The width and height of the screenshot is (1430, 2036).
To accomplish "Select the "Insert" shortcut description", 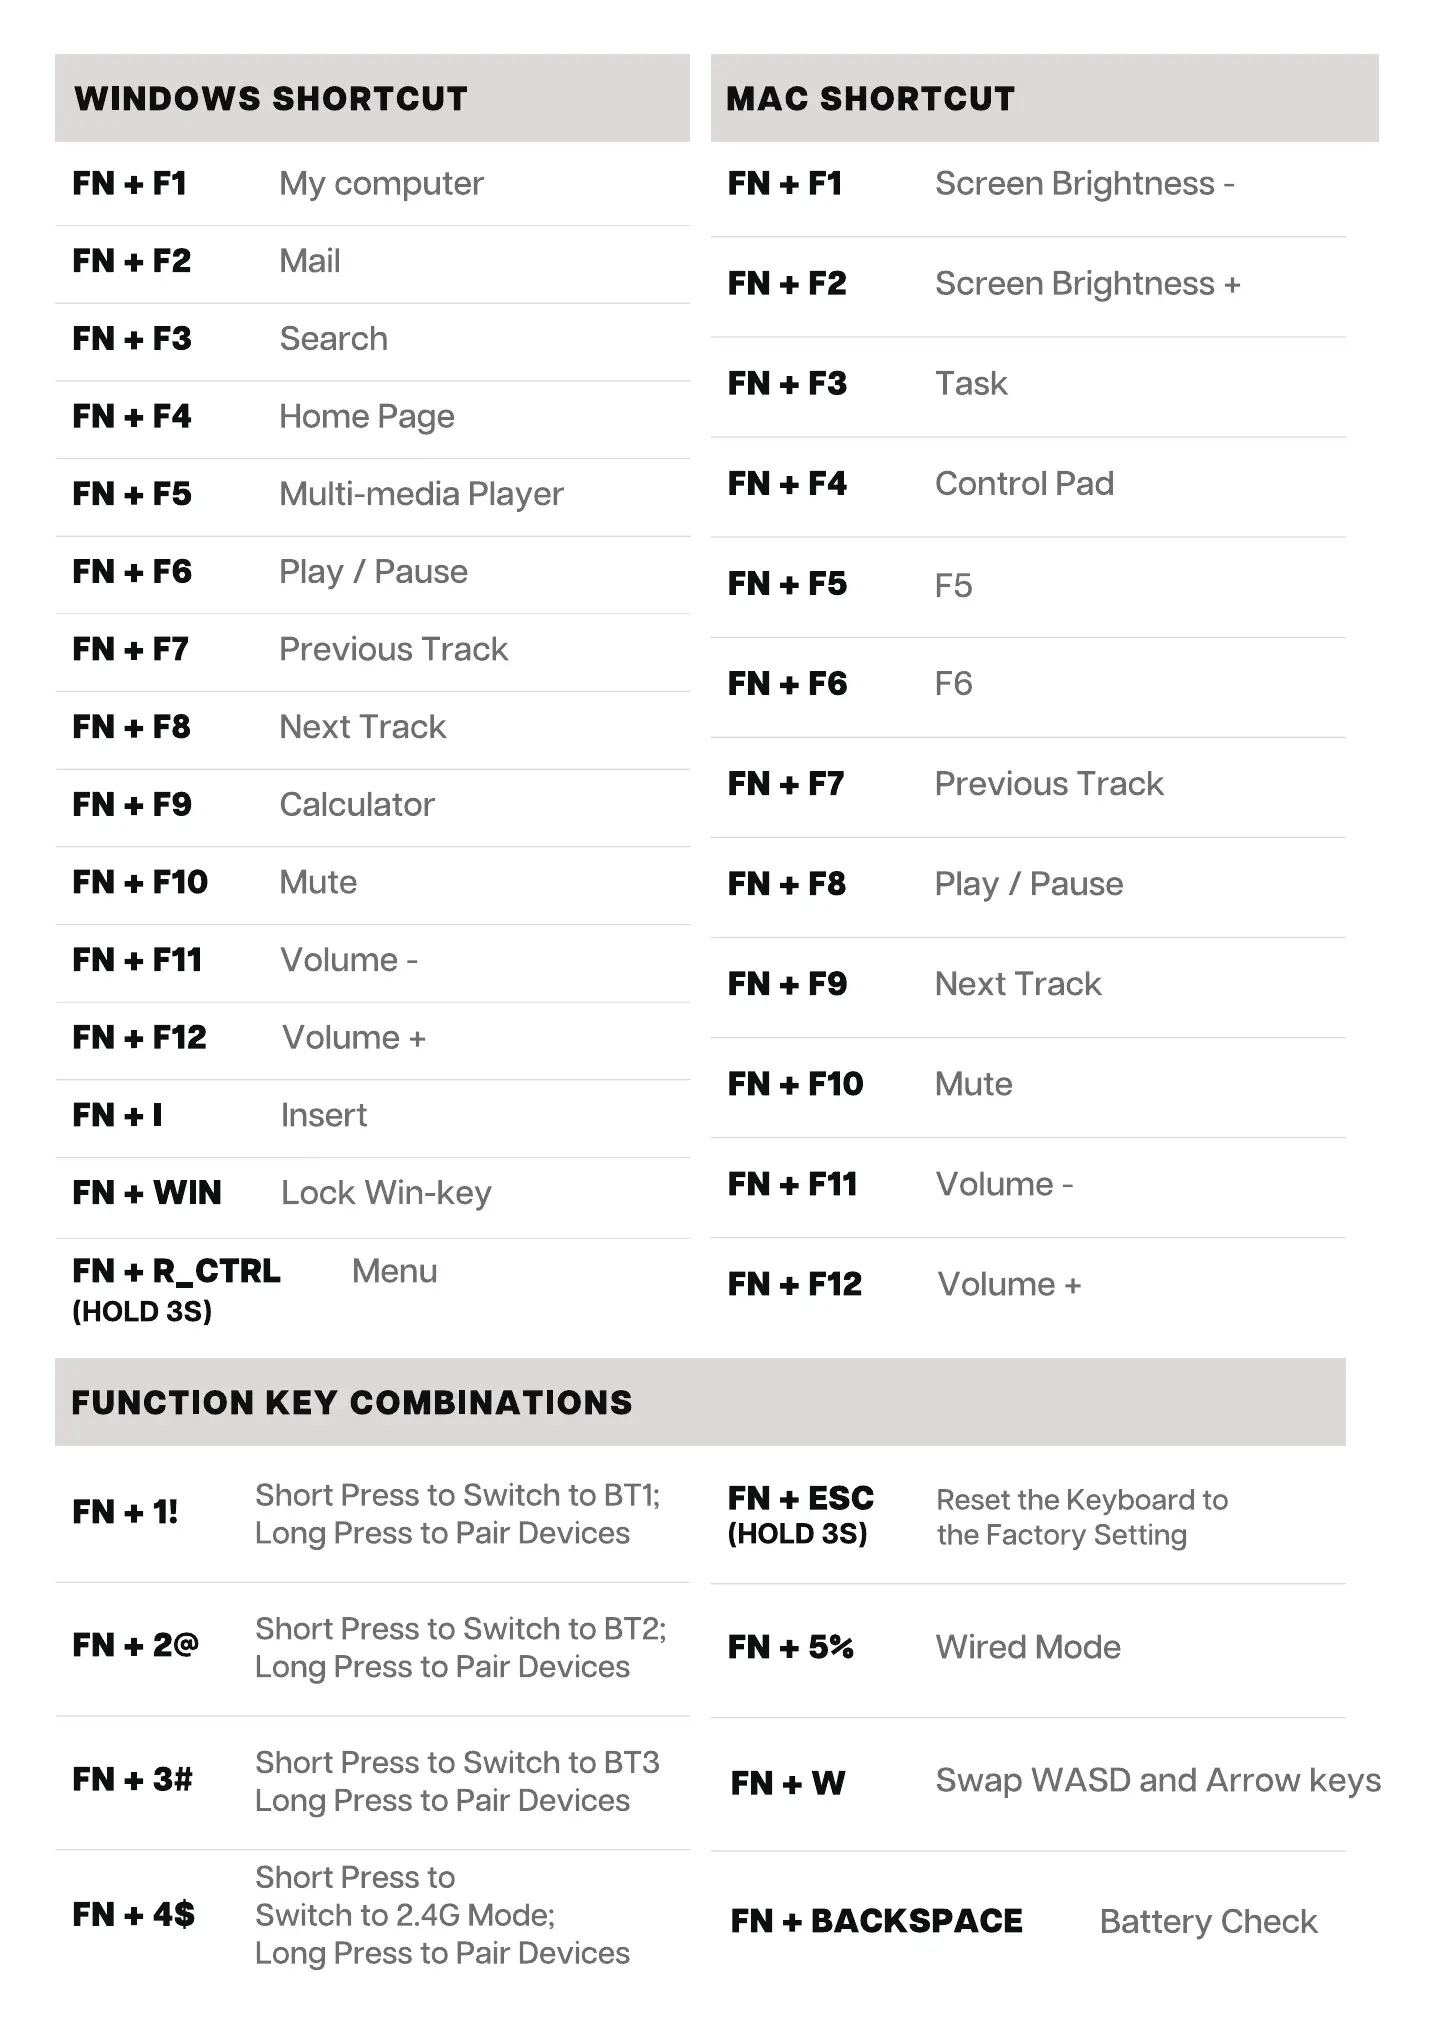I will [x=324, y=1115].
